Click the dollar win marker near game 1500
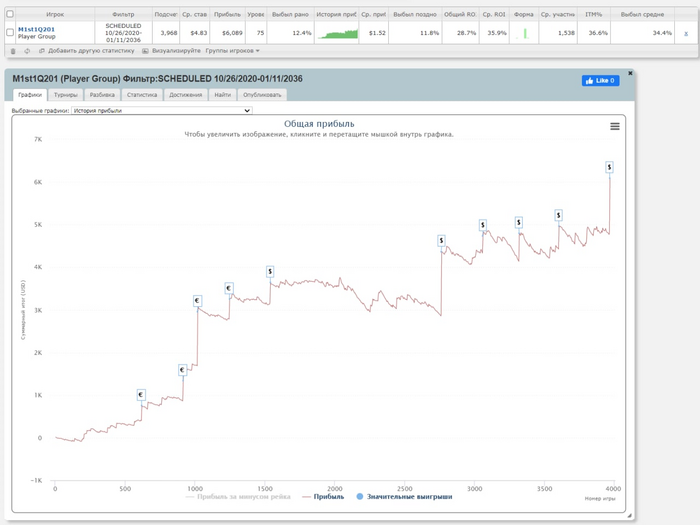Image resolution: width=700 pixels, height=525 pixels. click(x=270, y=271)
